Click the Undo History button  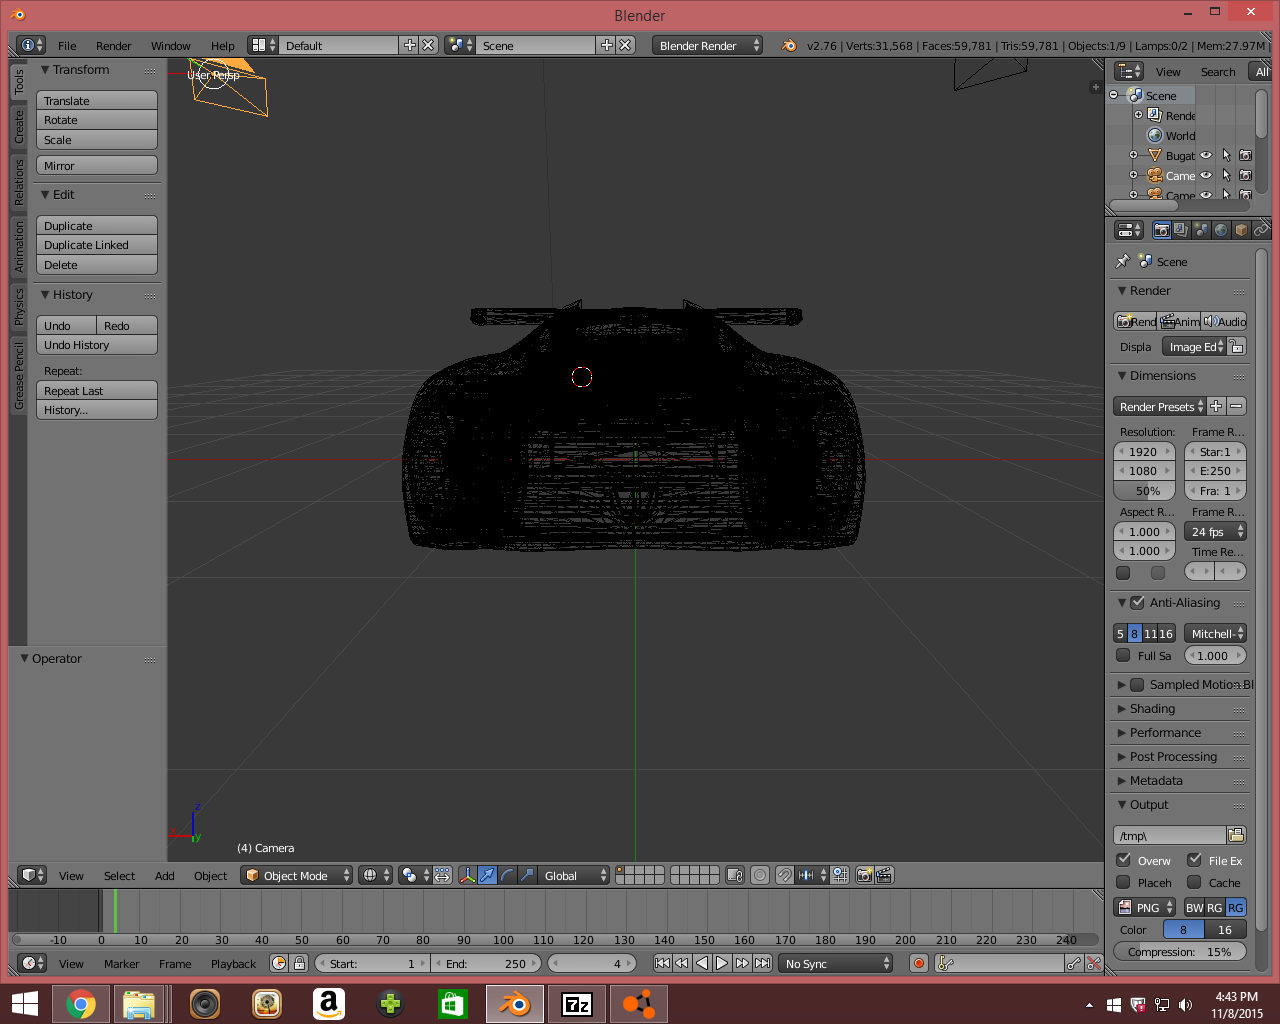coord(97,345)
